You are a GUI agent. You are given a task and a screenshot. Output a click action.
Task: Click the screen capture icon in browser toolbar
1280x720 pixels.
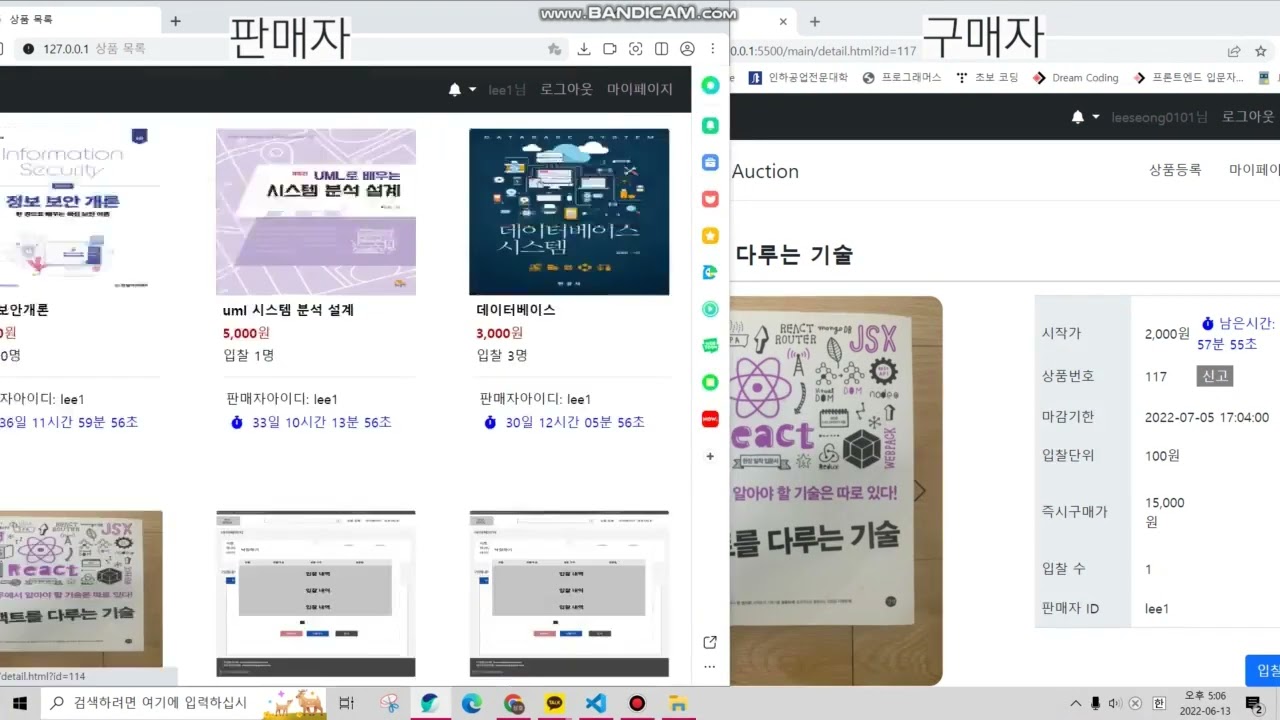click(635, 49)
